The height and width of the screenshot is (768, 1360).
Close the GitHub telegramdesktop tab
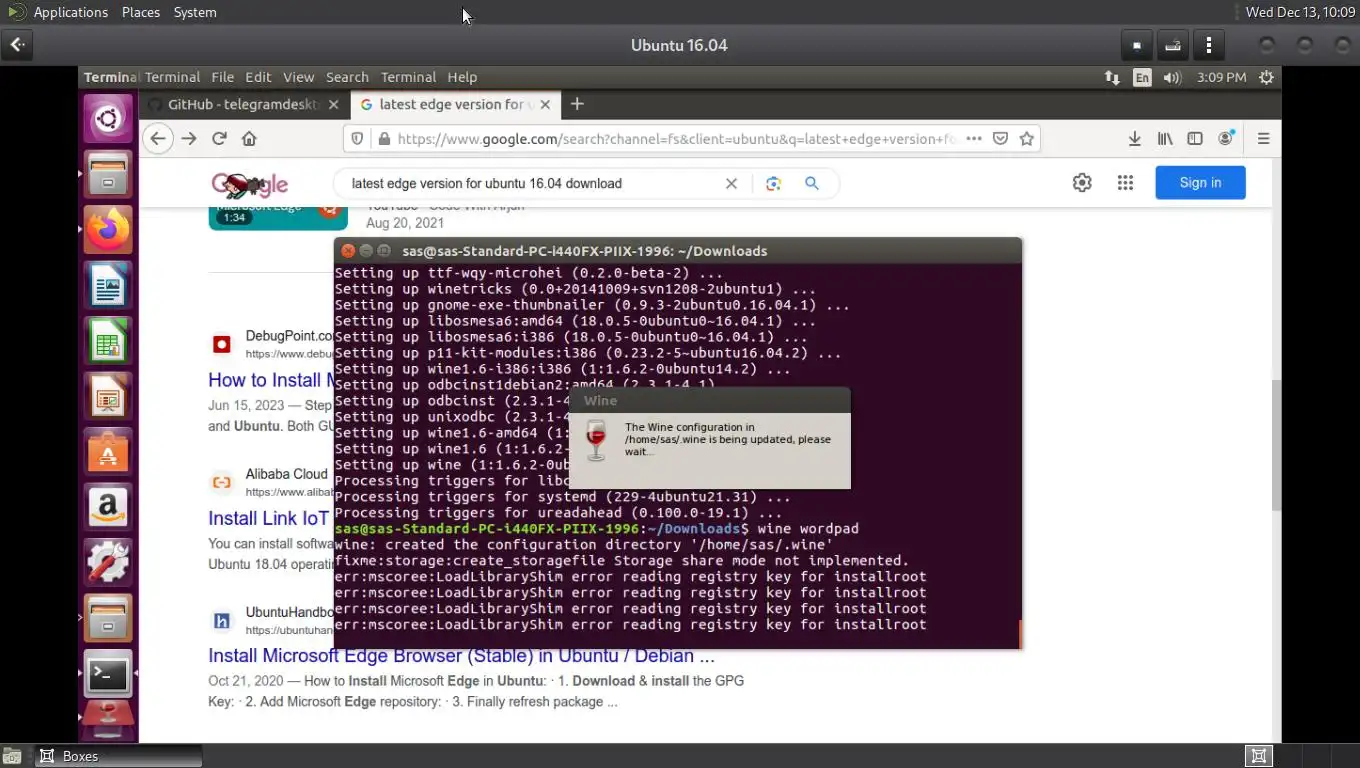point(334,104)
